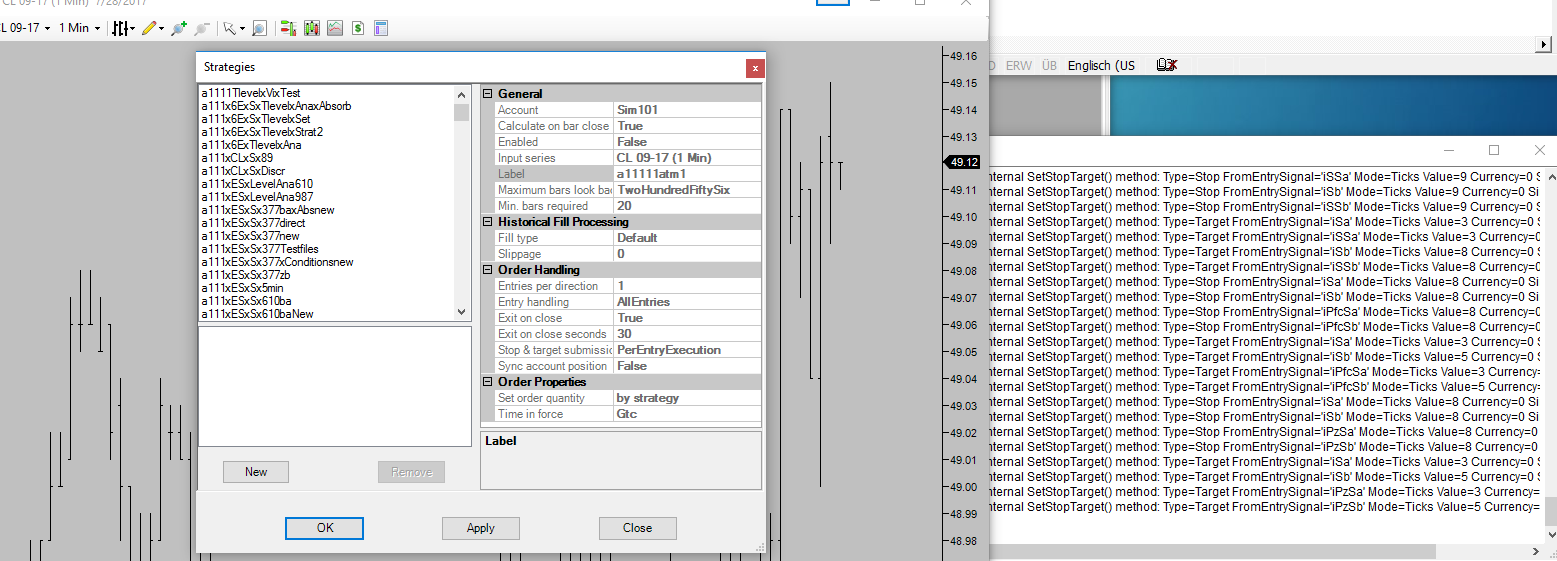Select strategy a111xESxSx377direct

253,223
